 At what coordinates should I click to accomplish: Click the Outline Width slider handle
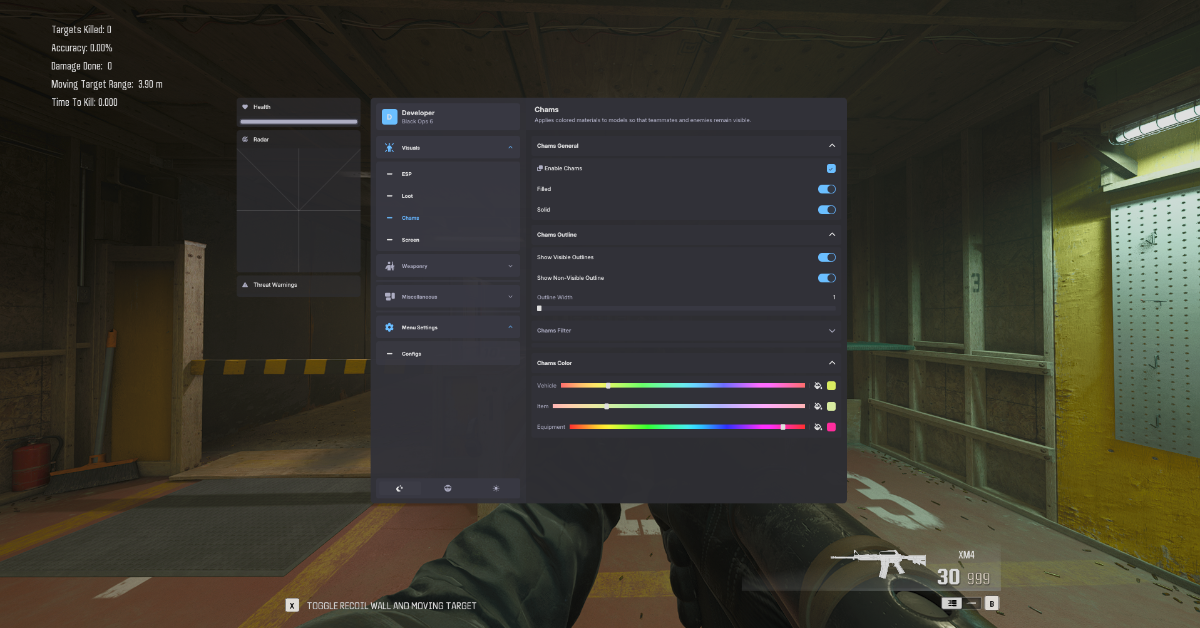(x=539, y=309)
